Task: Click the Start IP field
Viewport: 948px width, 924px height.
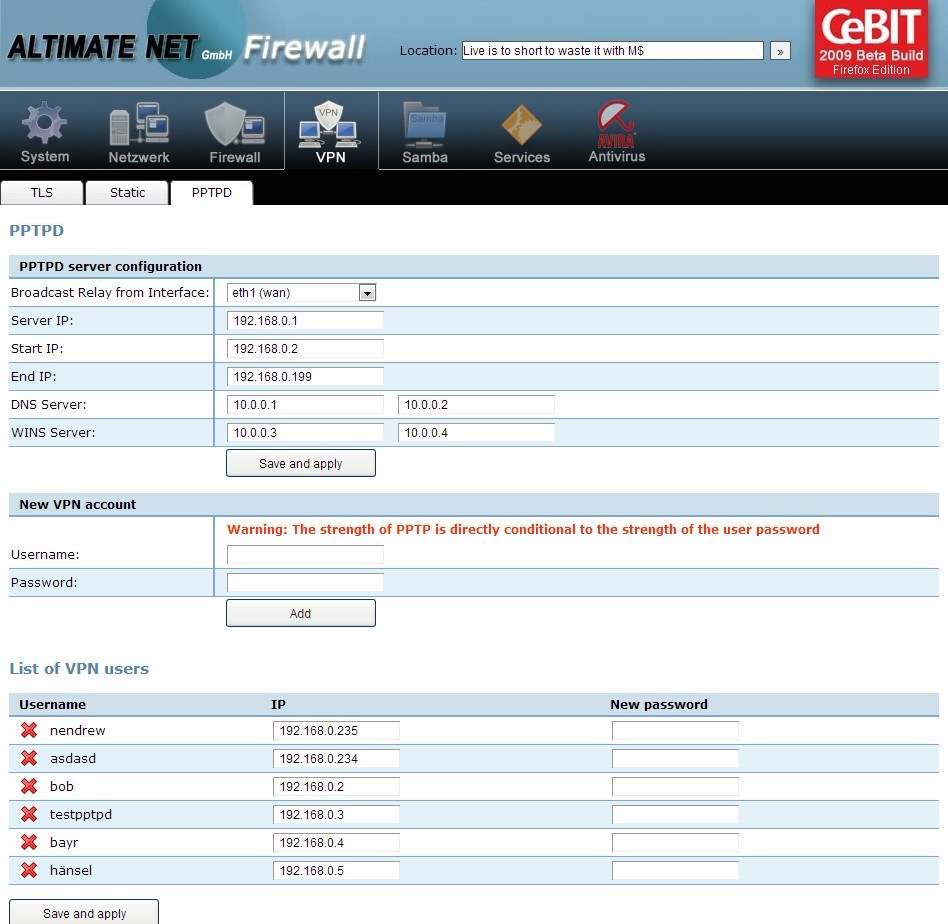Action: coord(305,348)
